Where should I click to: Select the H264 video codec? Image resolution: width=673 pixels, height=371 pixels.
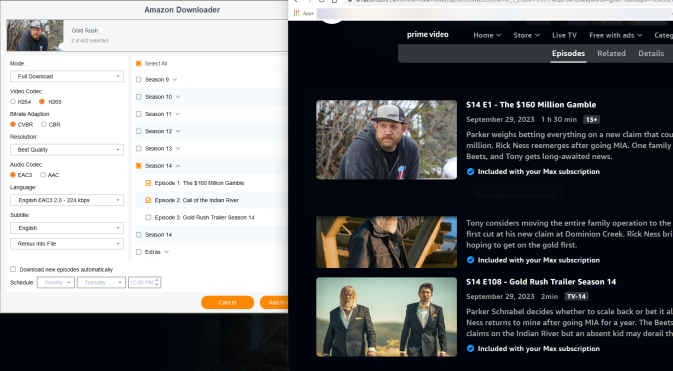click(x=13, y=102)
